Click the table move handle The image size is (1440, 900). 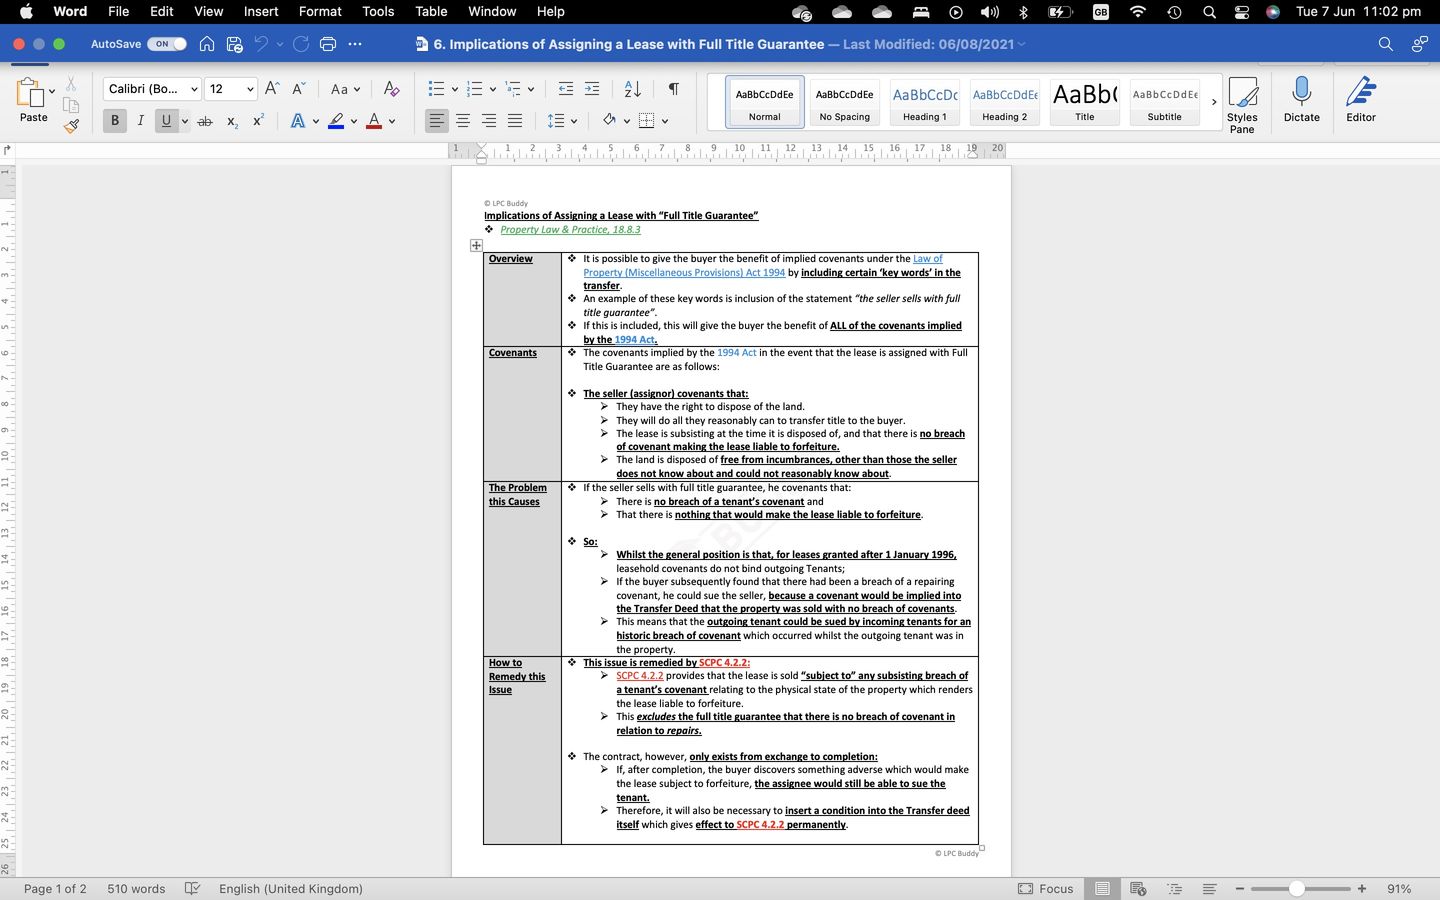[x=476, y=245]
